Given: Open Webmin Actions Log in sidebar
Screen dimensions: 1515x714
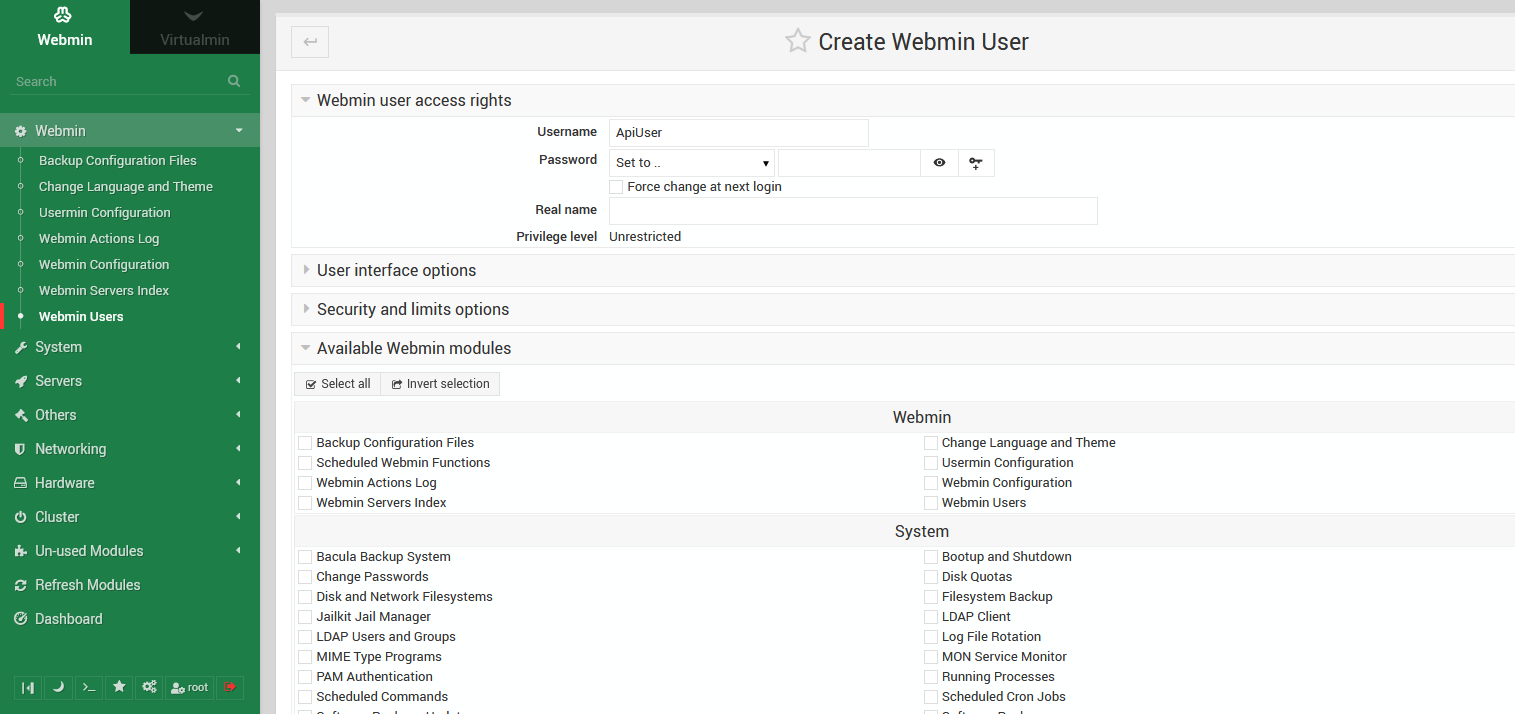Looking at the screenshot, I should [x=99, y=239].
